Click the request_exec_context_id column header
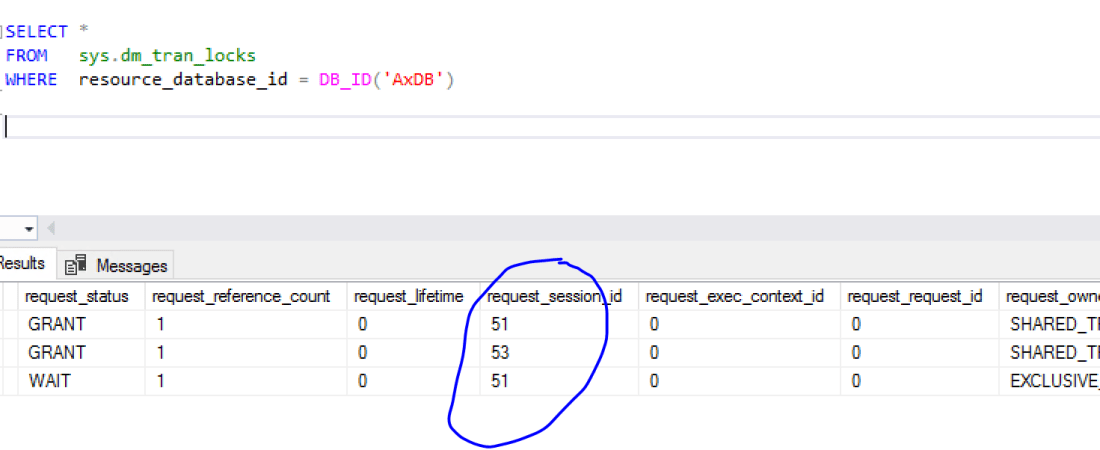 coord(734,296)
